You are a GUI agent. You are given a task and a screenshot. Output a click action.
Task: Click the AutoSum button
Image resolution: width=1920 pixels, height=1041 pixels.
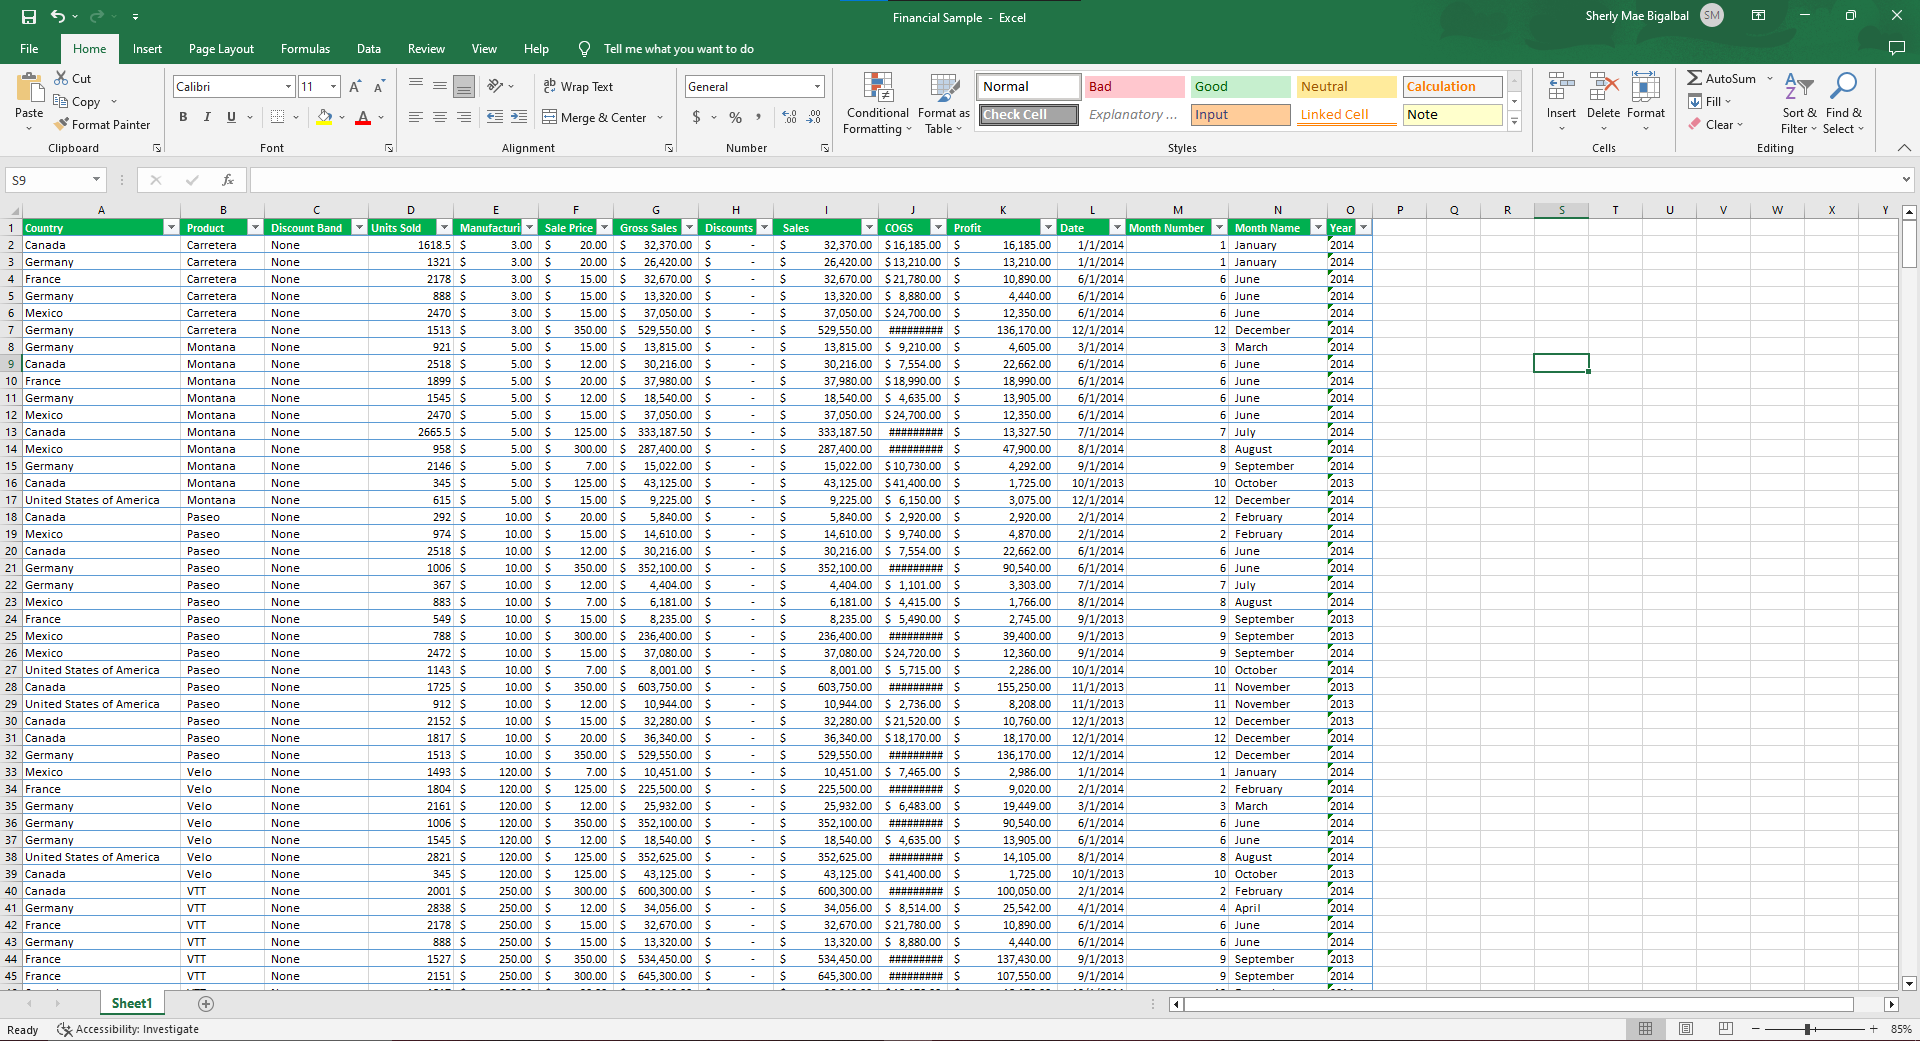point(1721,78)
